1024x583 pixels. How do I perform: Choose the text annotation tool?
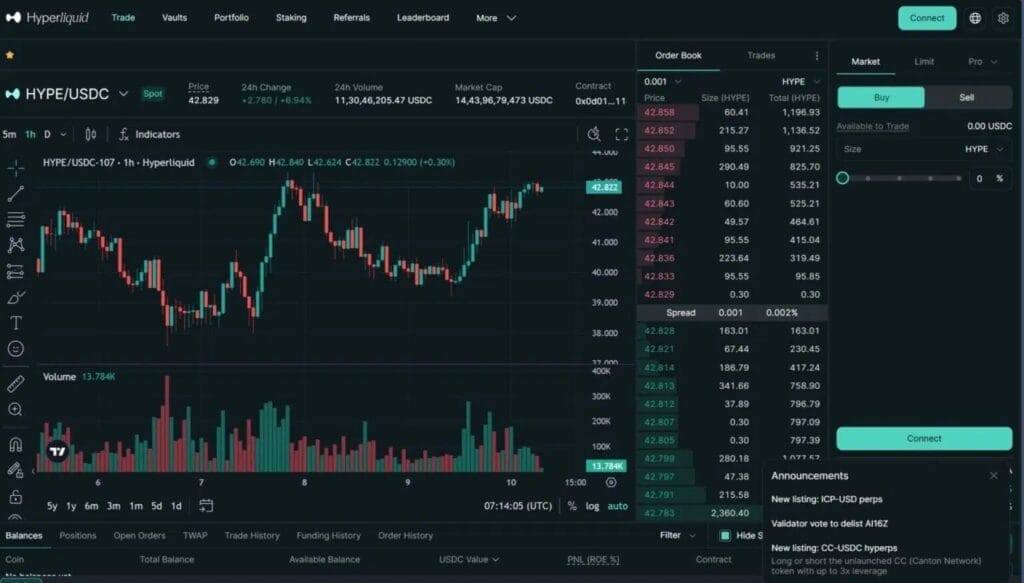[x=16, y=323]
